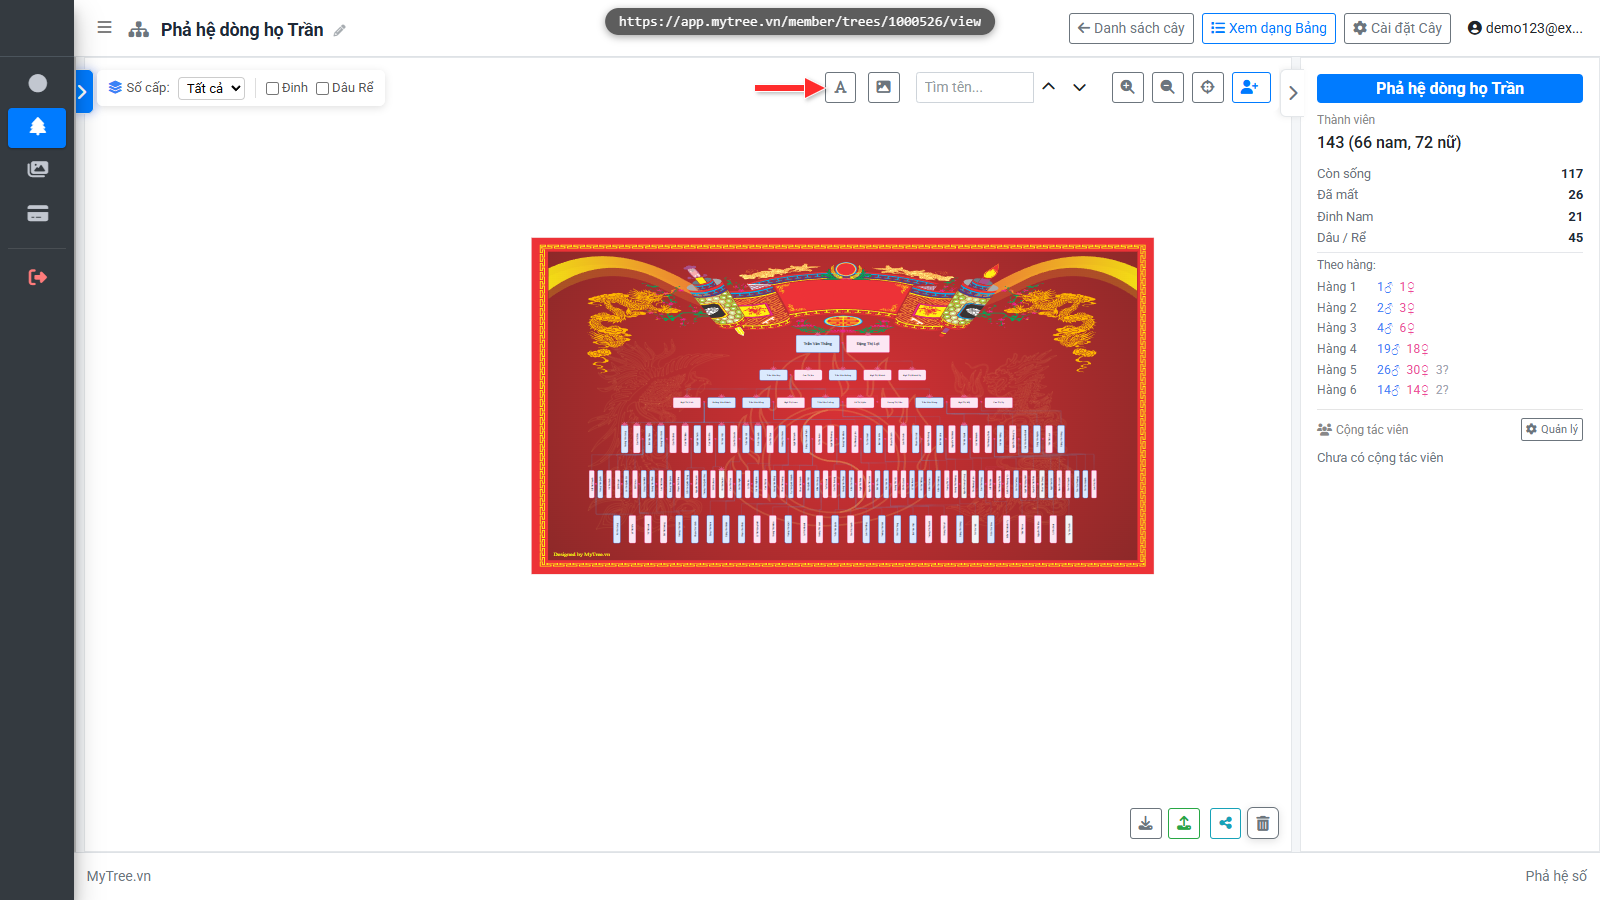Open the payment card sidebar icon
The width and height of the screenshot is (1600, 900).
point(37,213)
